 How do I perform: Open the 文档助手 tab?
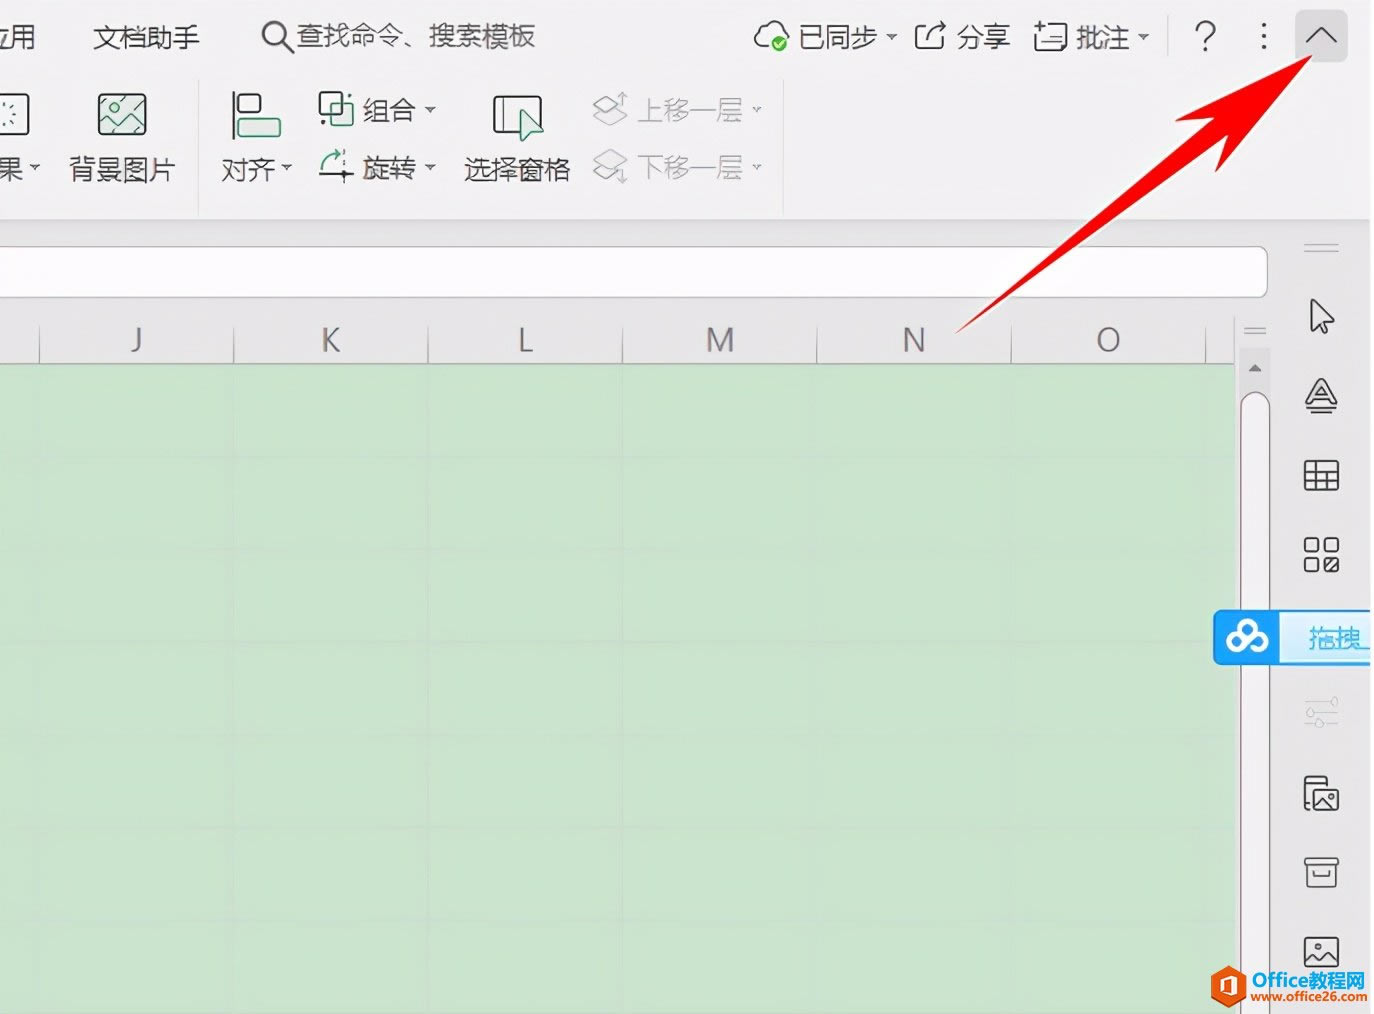click(x=147, y=37)
